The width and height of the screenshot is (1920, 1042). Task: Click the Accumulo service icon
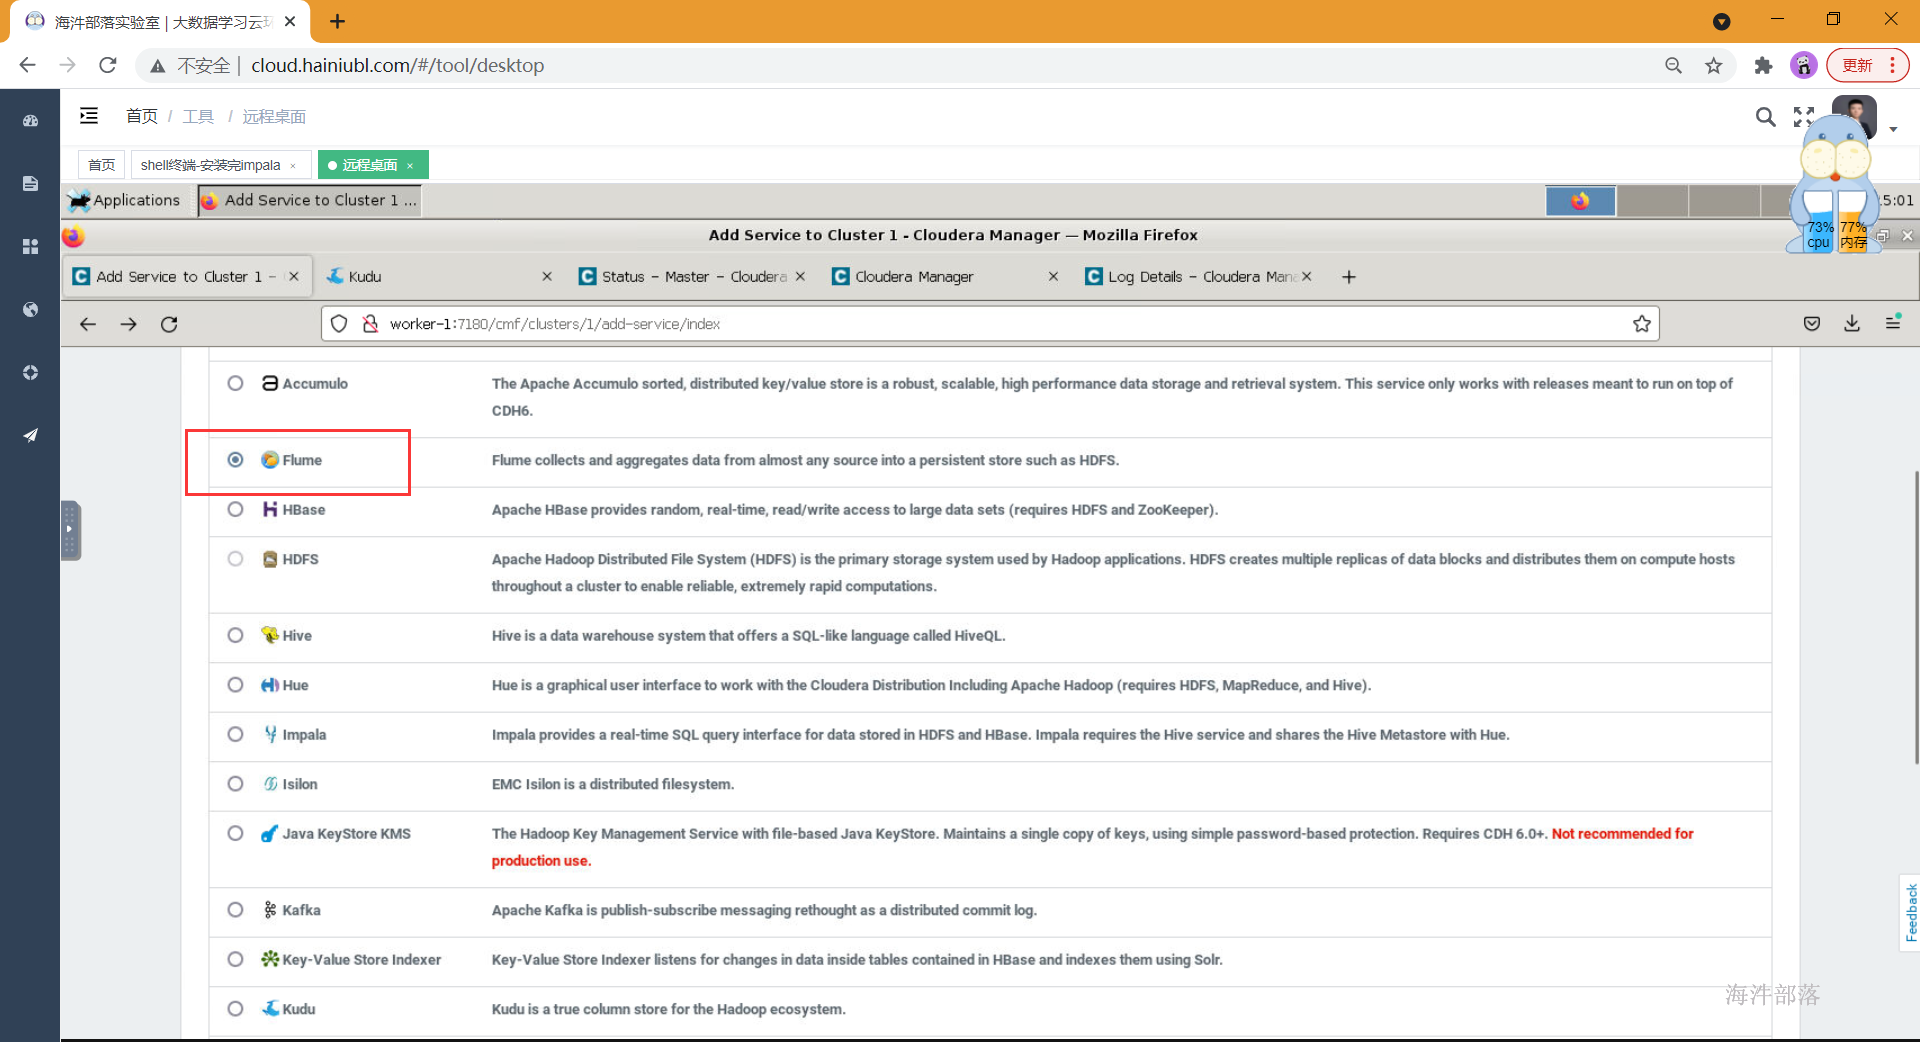tap(270, 383)
